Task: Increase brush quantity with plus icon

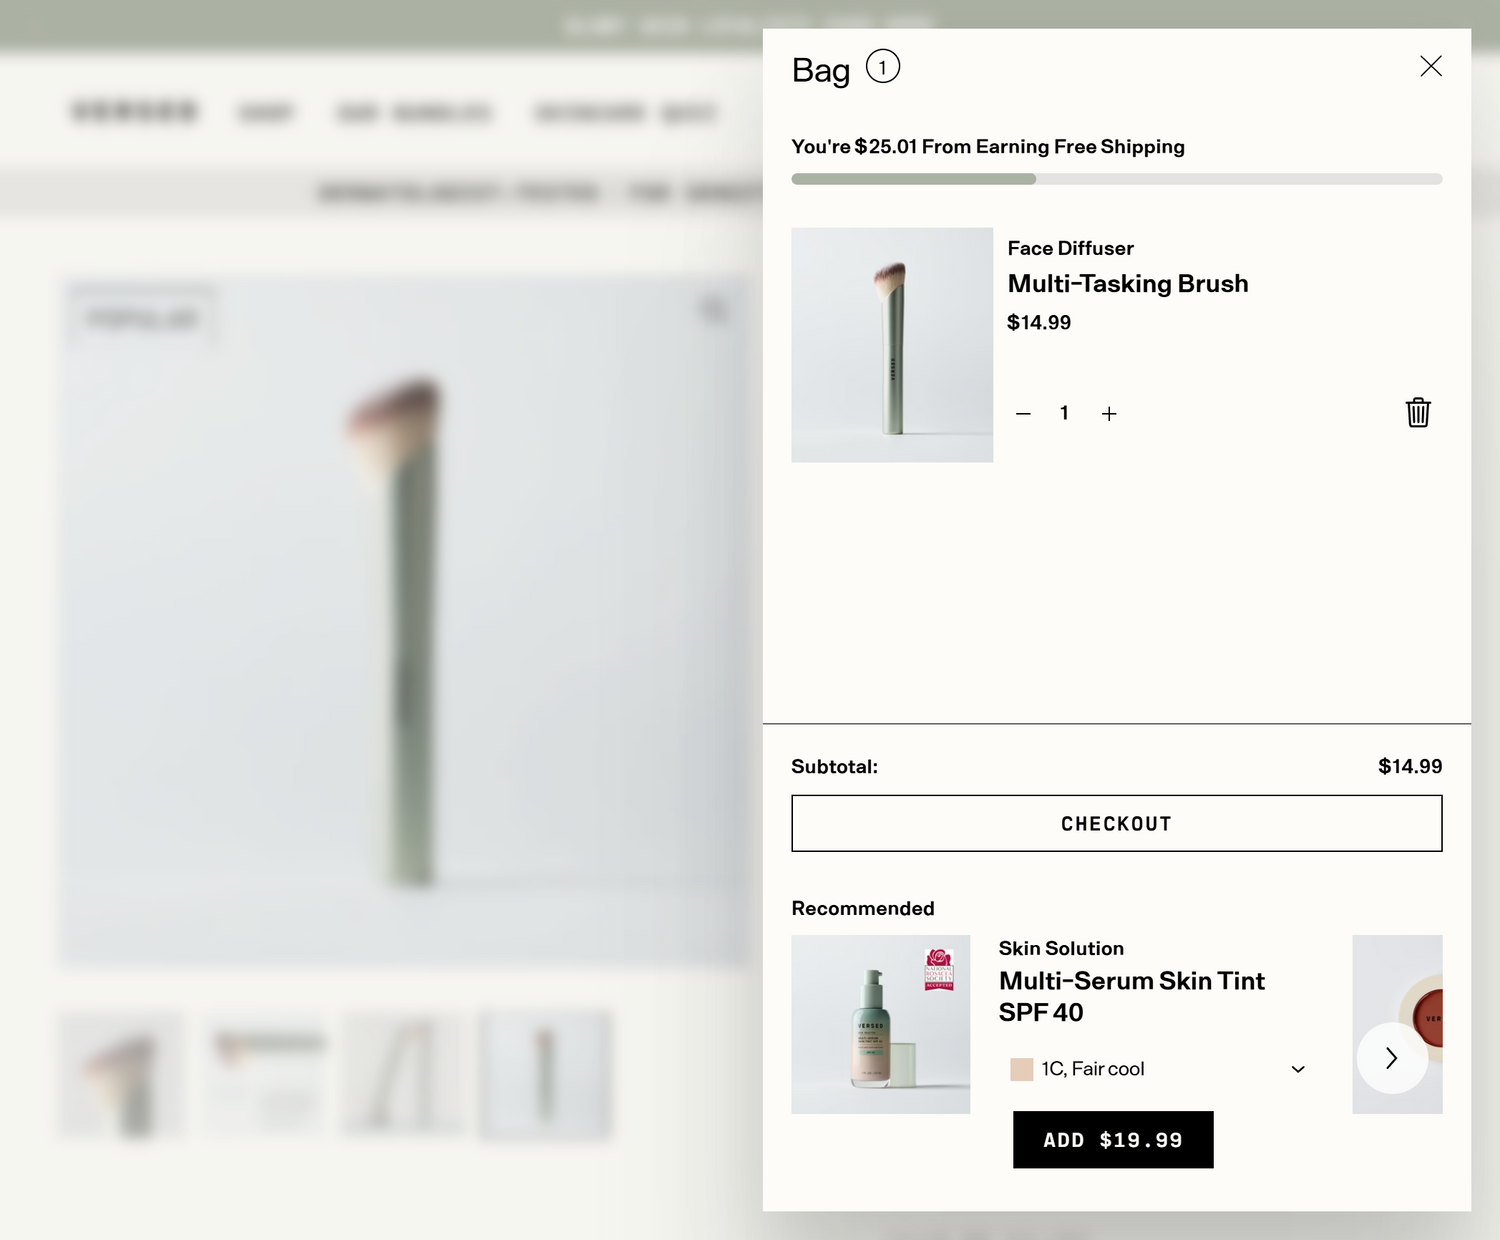Action: pyautogui.click(x=1109, y=413)
